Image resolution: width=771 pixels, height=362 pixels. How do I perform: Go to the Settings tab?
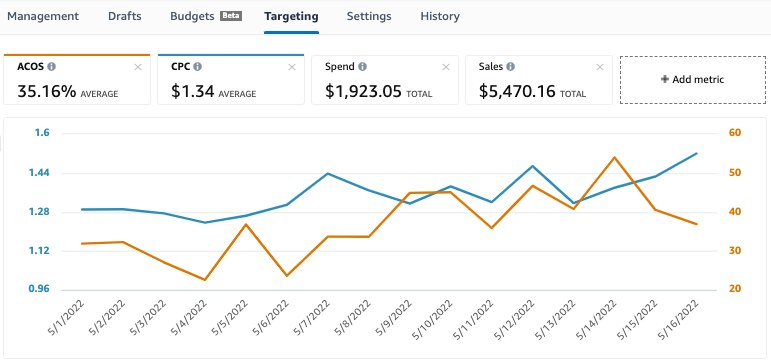369,16
